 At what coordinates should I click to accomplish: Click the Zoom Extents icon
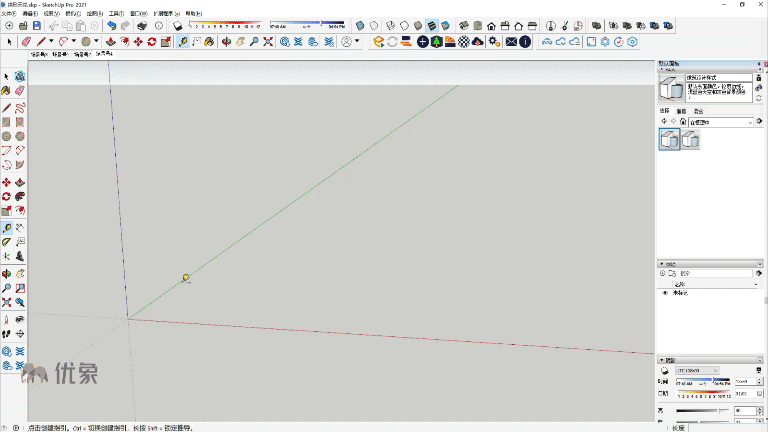click(x=269, y=42)
